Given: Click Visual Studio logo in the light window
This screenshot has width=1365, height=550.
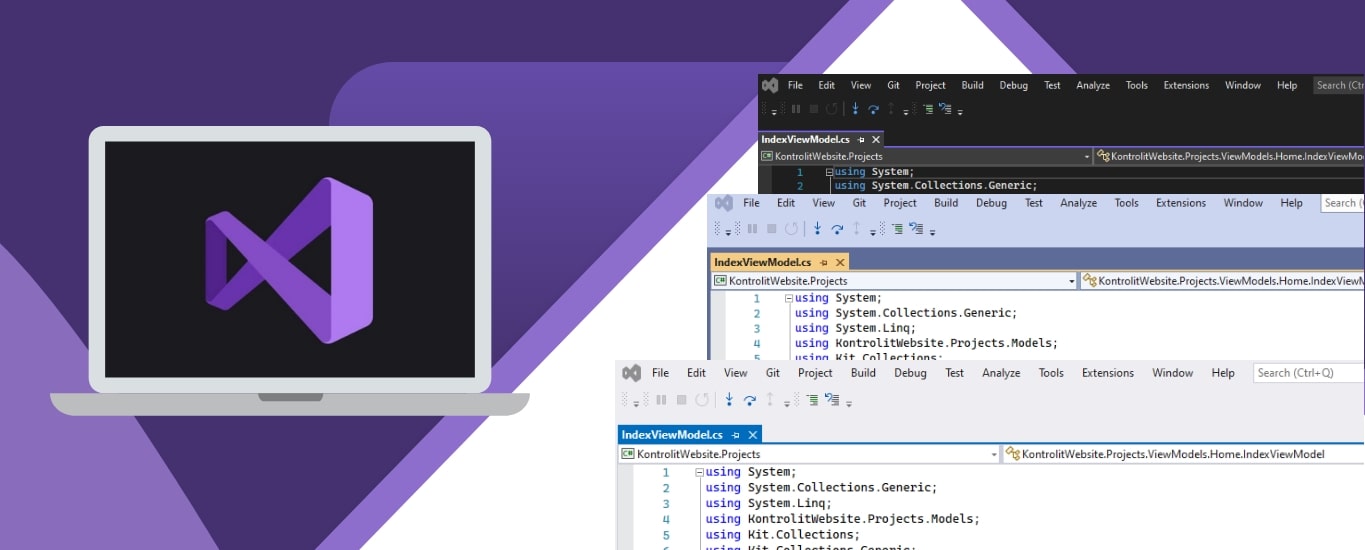Looking at the screenshot, I should click(631, 373).
